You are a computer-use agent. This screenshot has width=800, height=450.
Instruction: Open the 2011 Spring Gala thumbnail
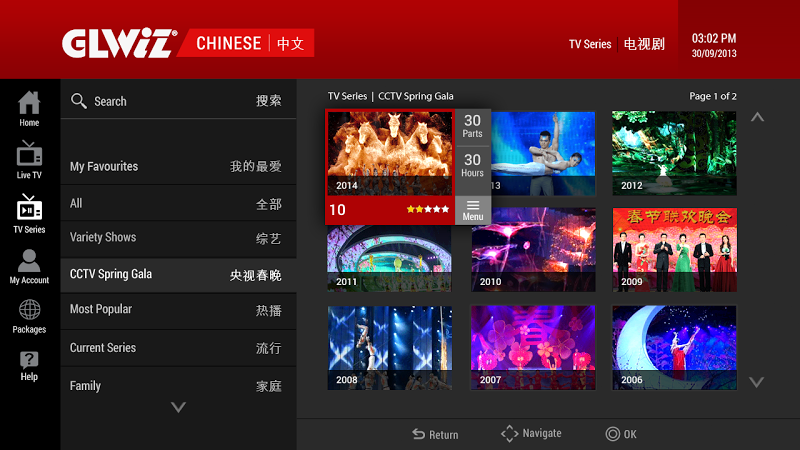(x=389, y=258)
